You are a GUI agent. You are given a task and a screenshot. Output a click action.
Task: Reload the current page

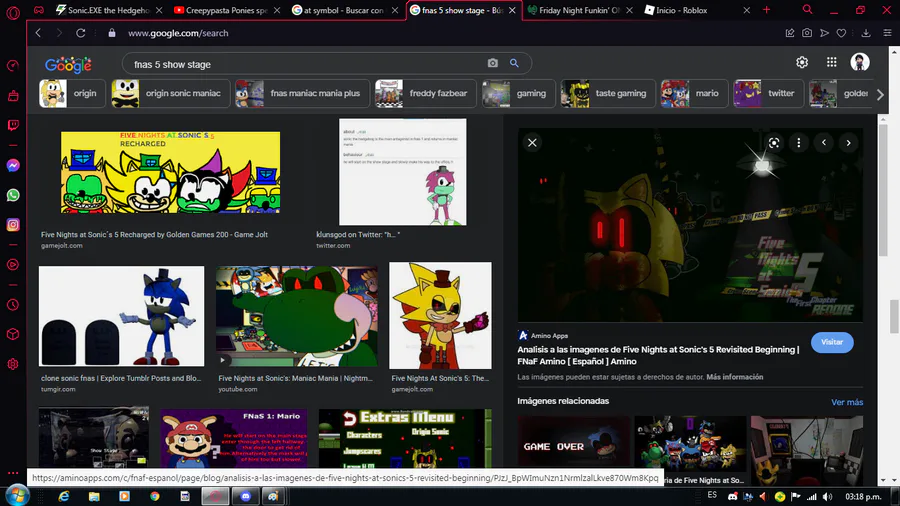pyautogui.click(x=80, y=33)
